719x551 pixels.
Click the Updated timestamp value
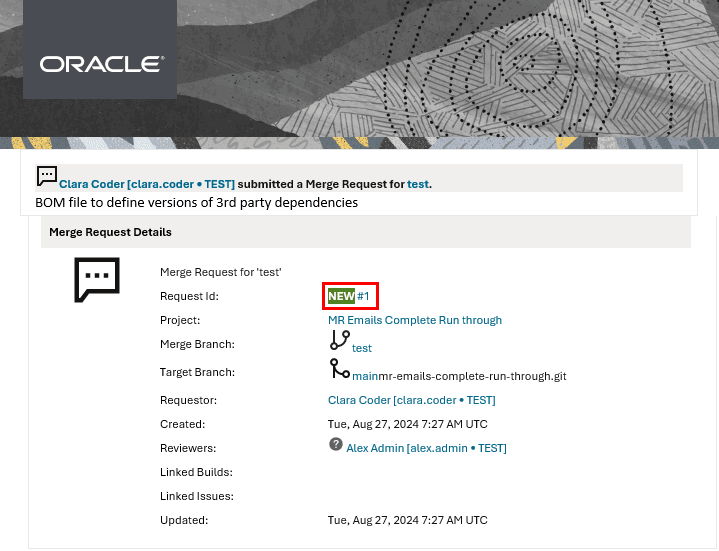408,520
